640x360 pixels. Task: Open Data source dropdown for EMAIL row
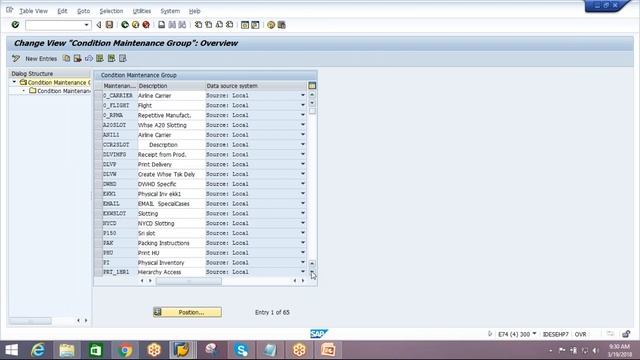303,203
